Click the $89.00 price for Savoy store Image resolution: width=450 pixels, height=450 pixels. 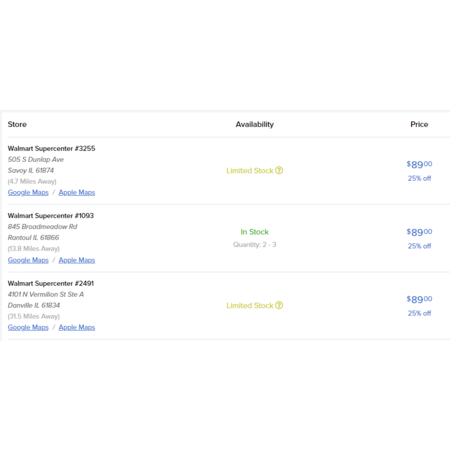click(419, 164)
